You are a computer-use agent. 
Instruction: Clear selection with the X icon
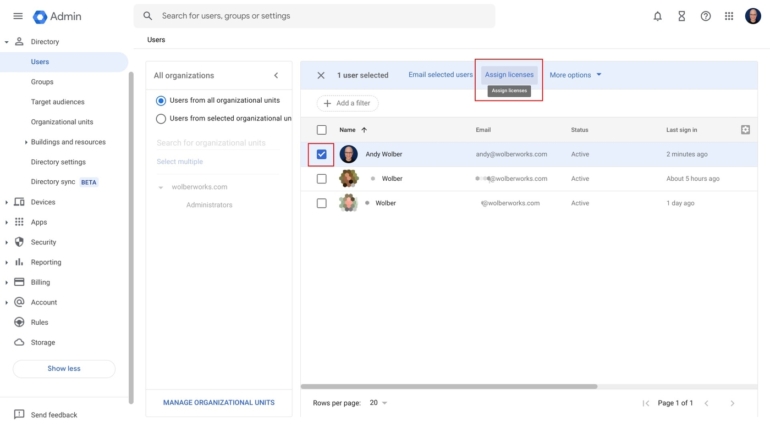tap(321, 75)
